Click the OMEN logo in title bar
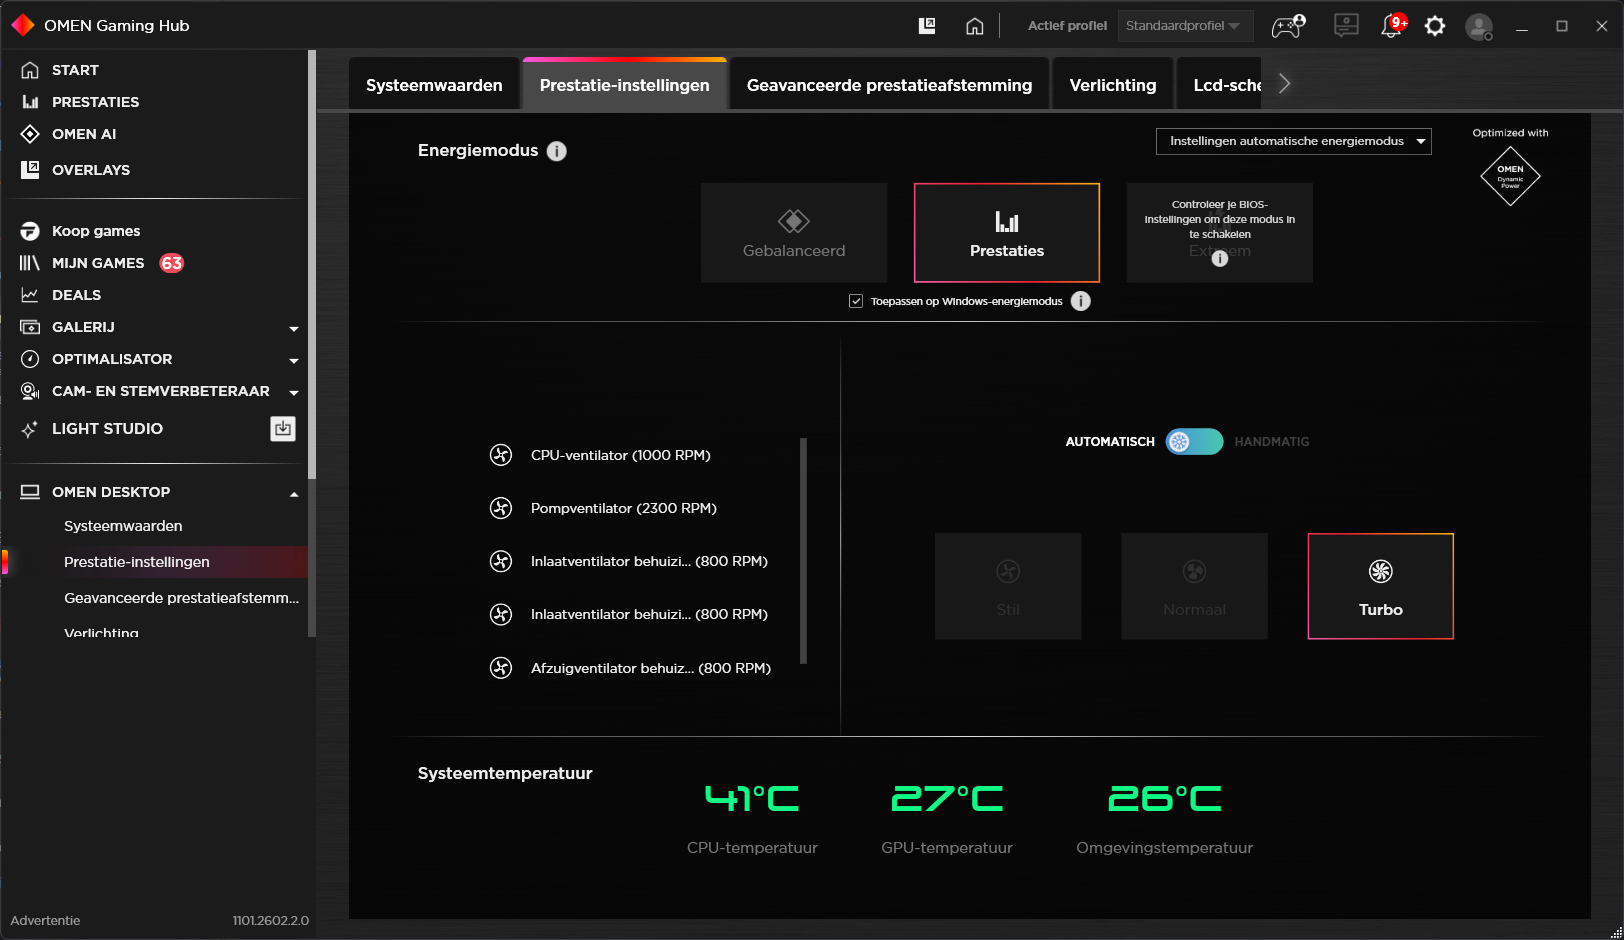1624x940 pixels. pos(23,25)
